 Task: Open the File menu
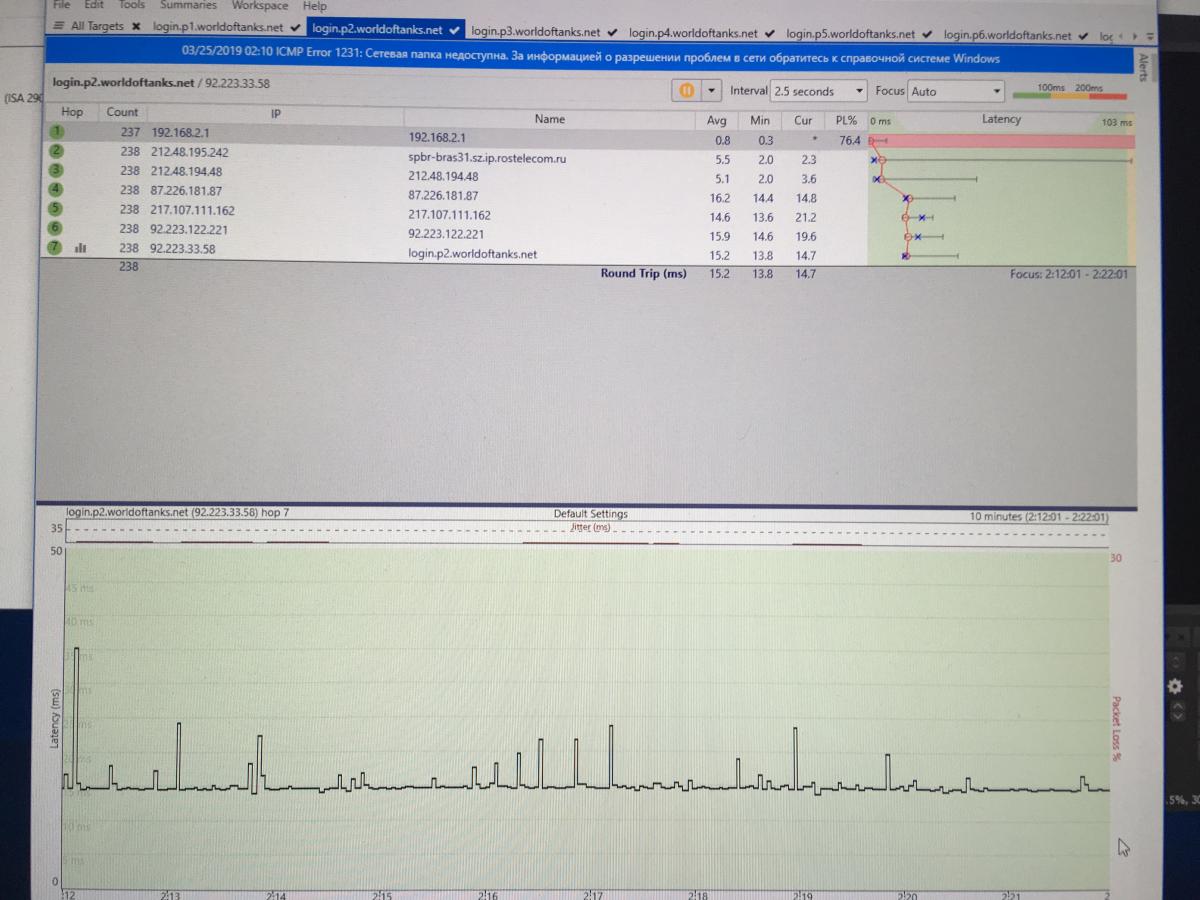62,5
